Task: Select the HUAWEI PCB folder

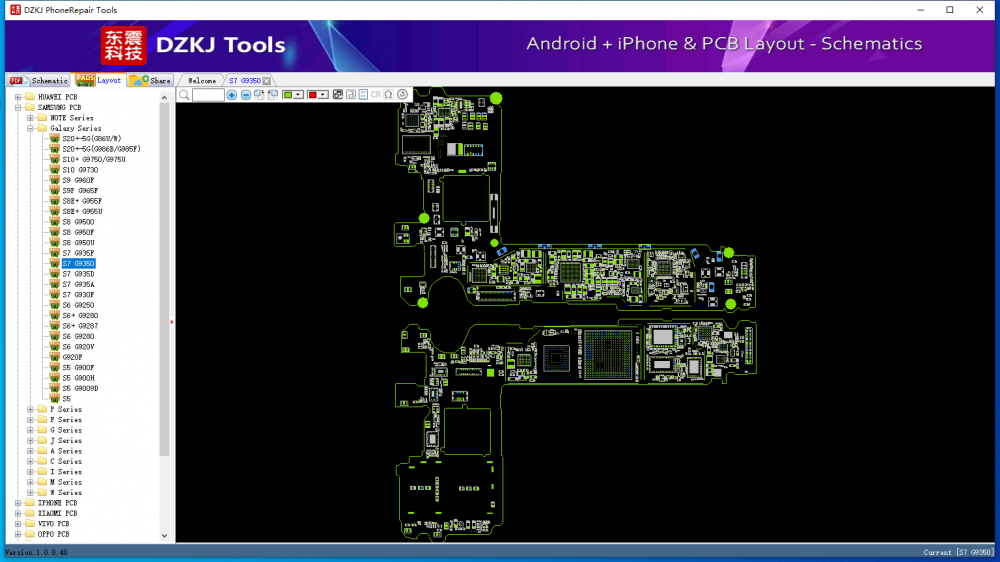Action: coord(57,97)
